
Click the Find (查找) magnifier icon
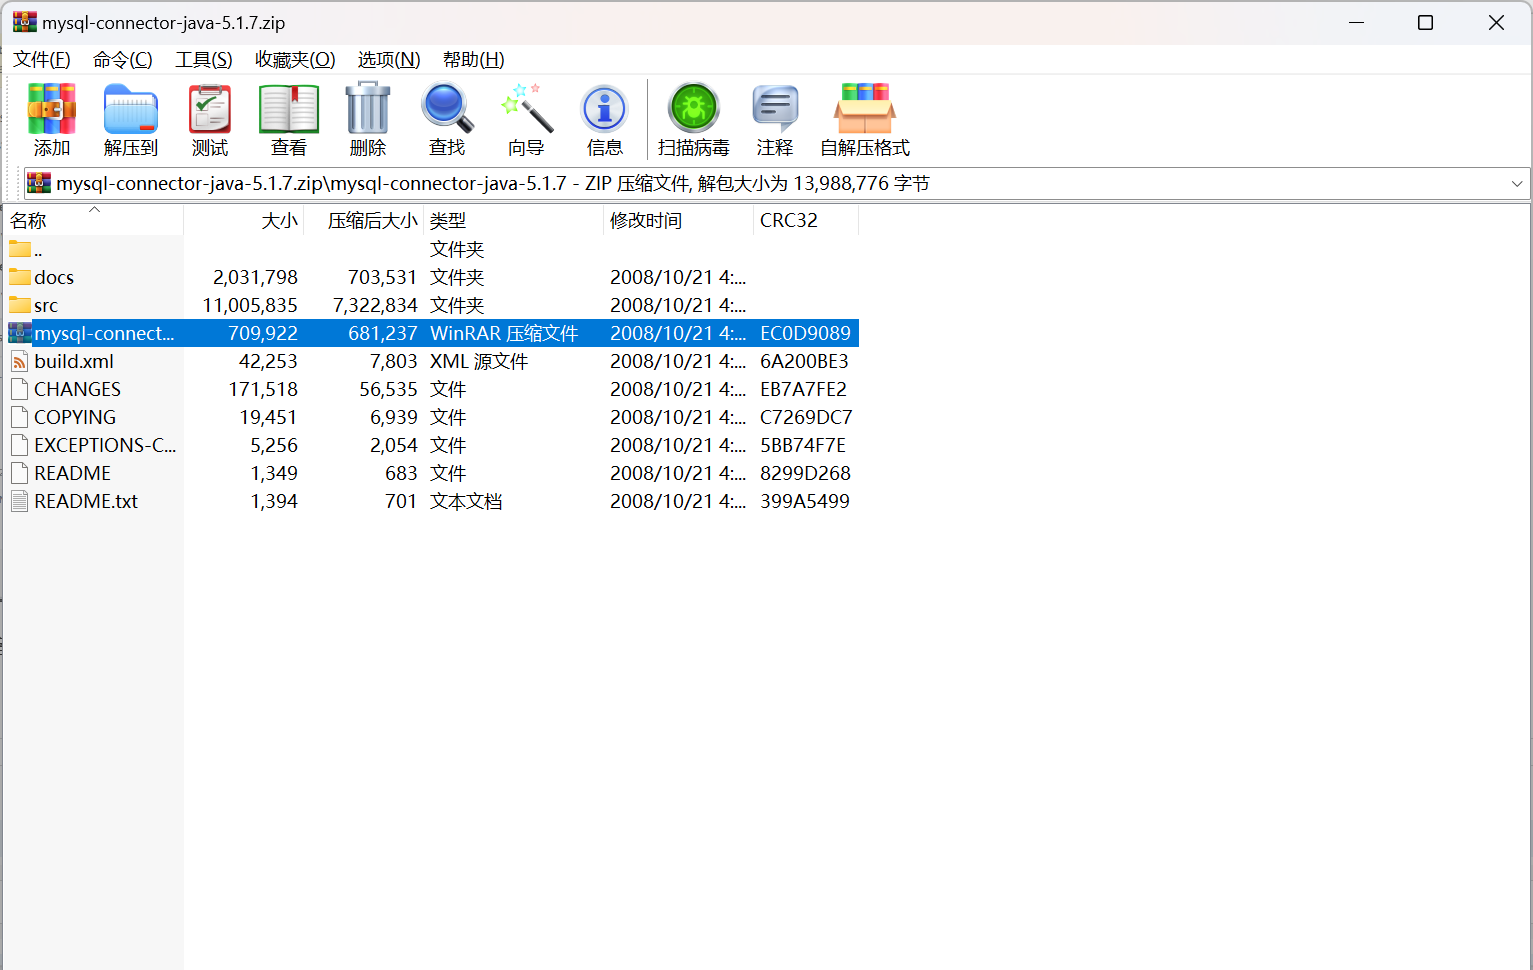(x=447, y=109)
